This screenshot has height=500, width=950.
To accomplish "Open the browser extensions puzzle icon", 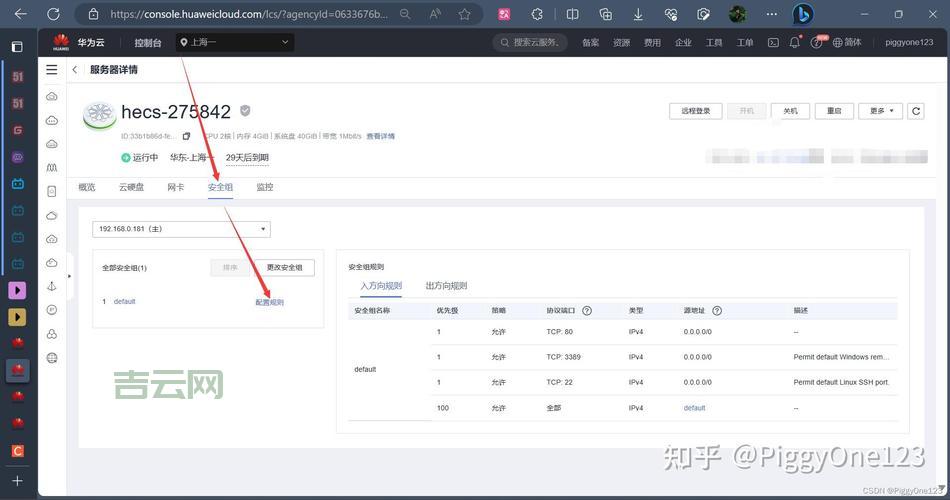I will pyautogui.click(x=537, y=14).
